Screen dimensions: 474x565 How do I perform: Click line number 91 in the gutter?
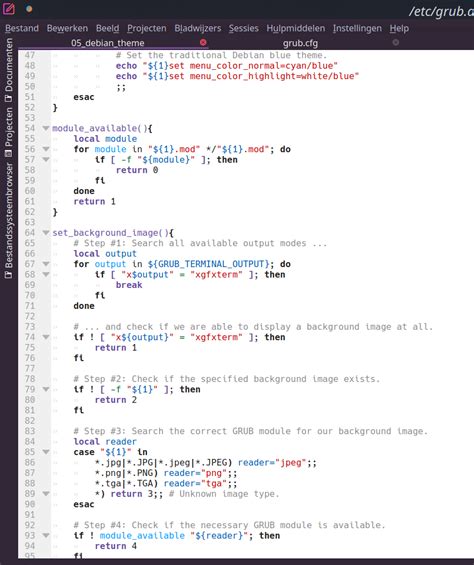click(30, 515)
